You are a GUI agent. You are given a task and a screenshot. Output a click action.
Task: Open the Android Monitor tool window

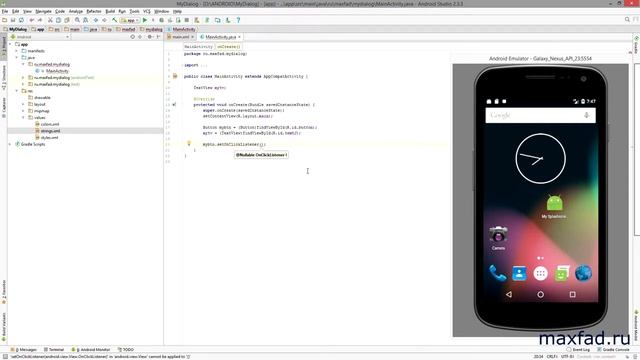pyautogui.click(x=91, y=350)
